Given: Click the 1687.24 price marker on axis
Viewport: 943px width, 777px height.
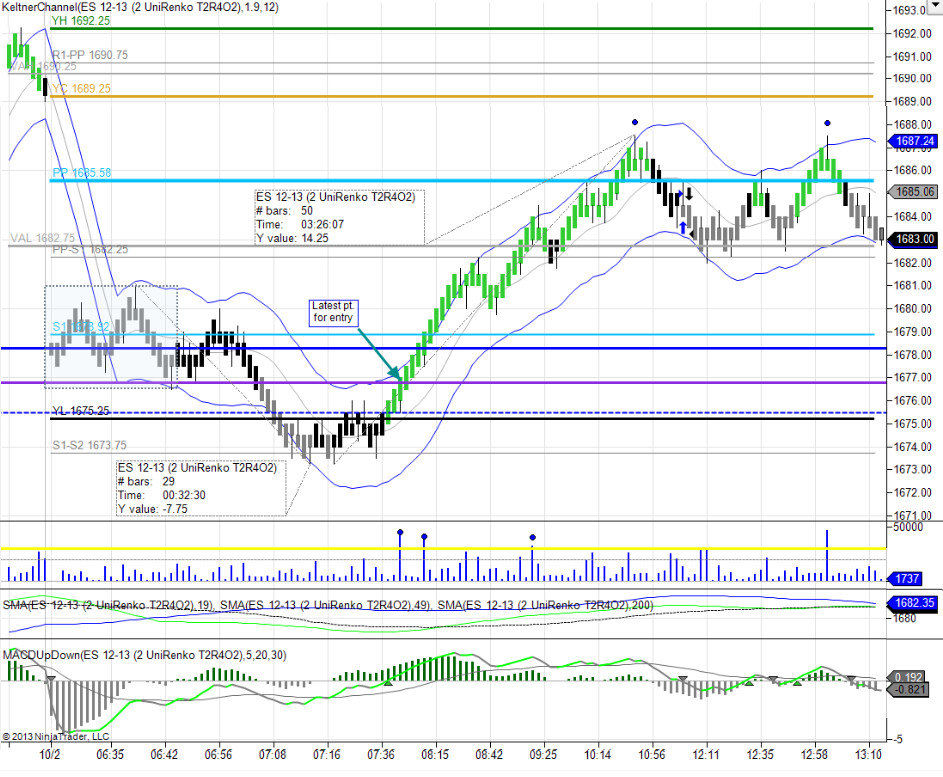Looking at the screenshot, I should point(913,141).
